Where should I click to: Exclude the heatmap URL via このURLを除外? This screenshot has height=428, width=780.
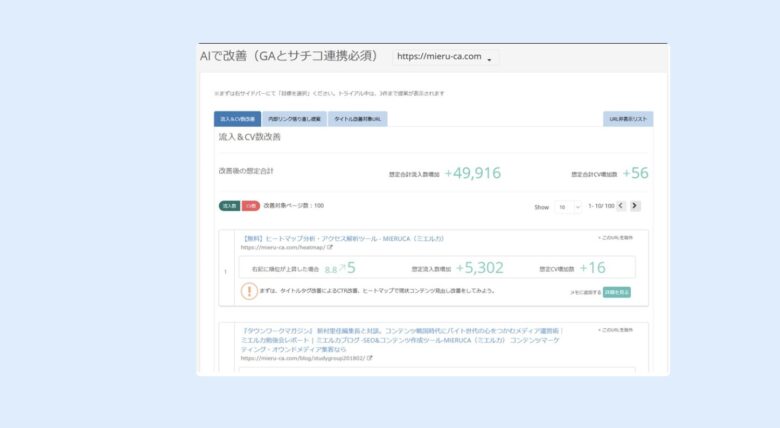pos(615,238)
